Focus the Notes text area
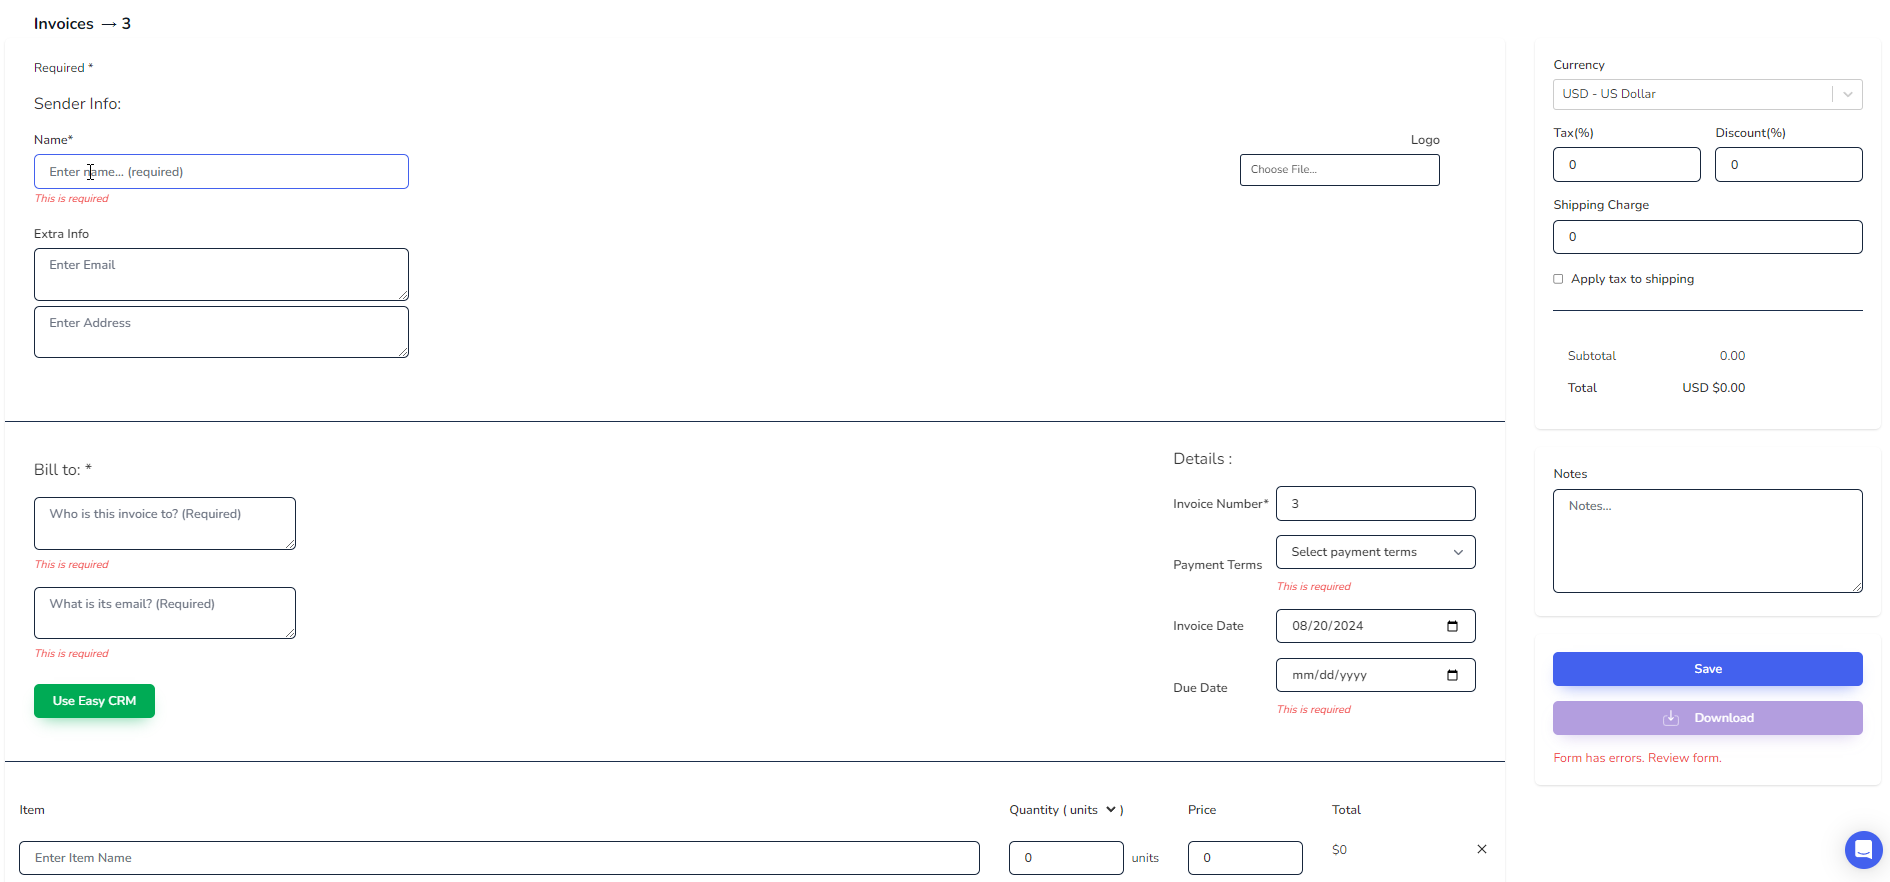This screenshot has width=1890, height=882. [1706, 541]
